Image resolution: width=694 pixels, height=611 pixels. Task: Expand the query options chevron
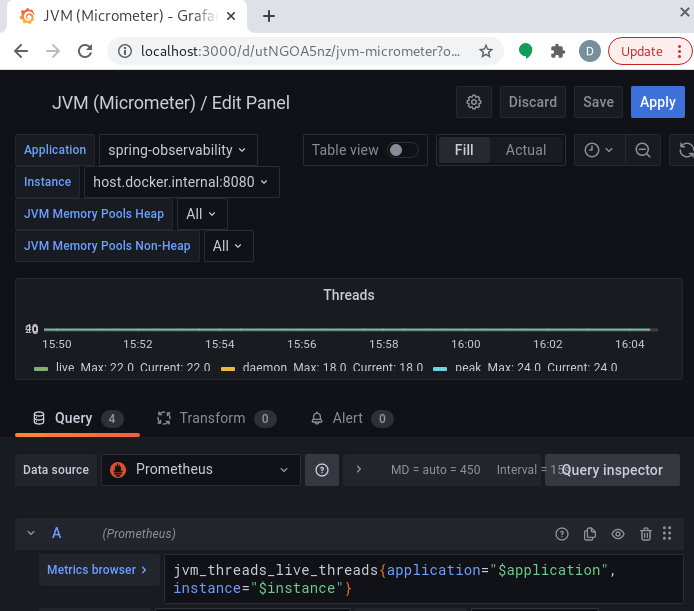point(359,469)
